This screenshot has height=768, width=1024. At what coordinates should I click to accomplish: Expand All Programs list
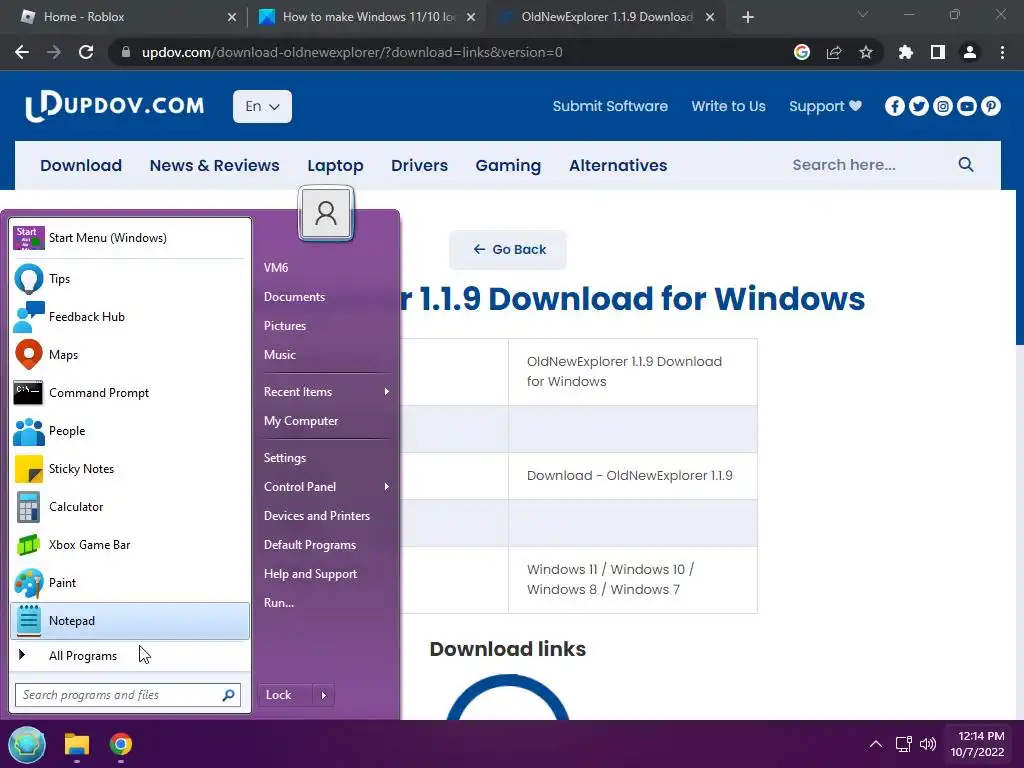130,656
